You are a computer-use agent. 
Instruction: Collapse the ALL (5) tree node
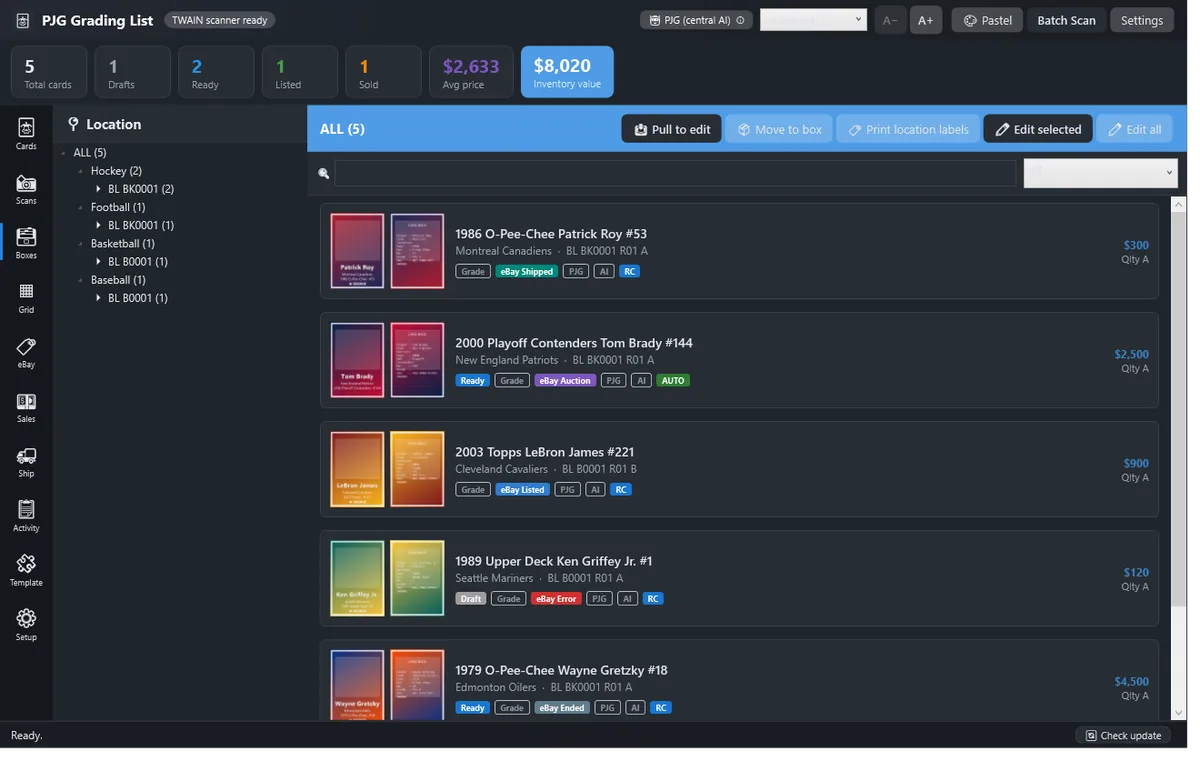64,153
